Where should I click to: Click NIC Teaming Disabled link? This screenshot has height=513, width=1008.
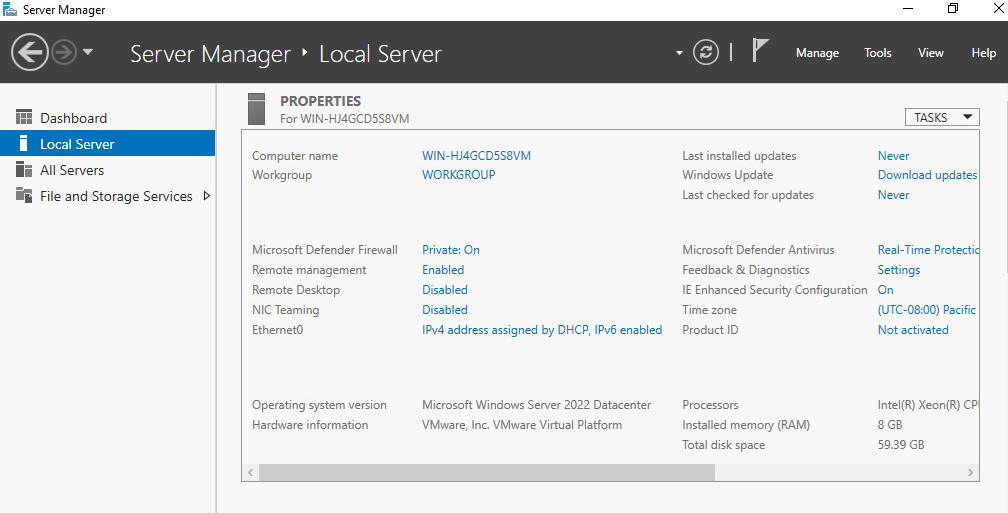445,310
